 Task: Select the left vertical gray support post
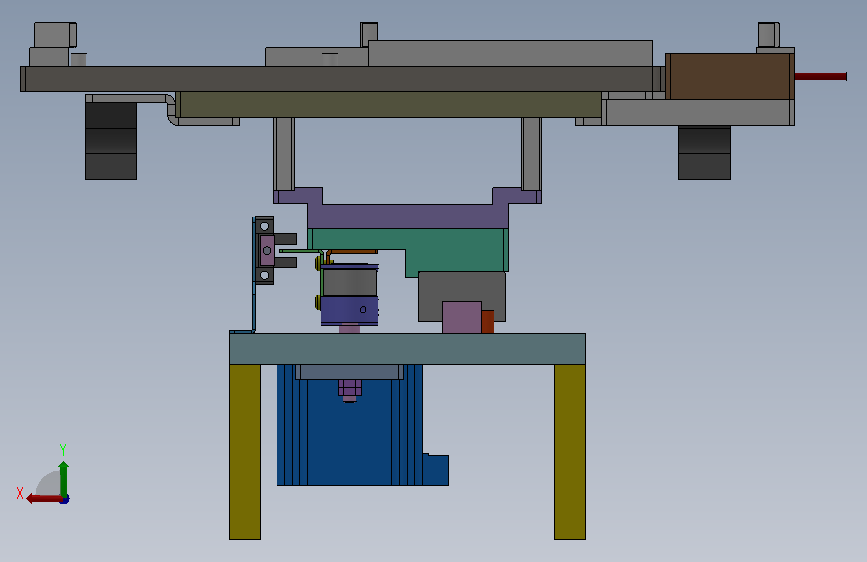click(x=284, y=154)
